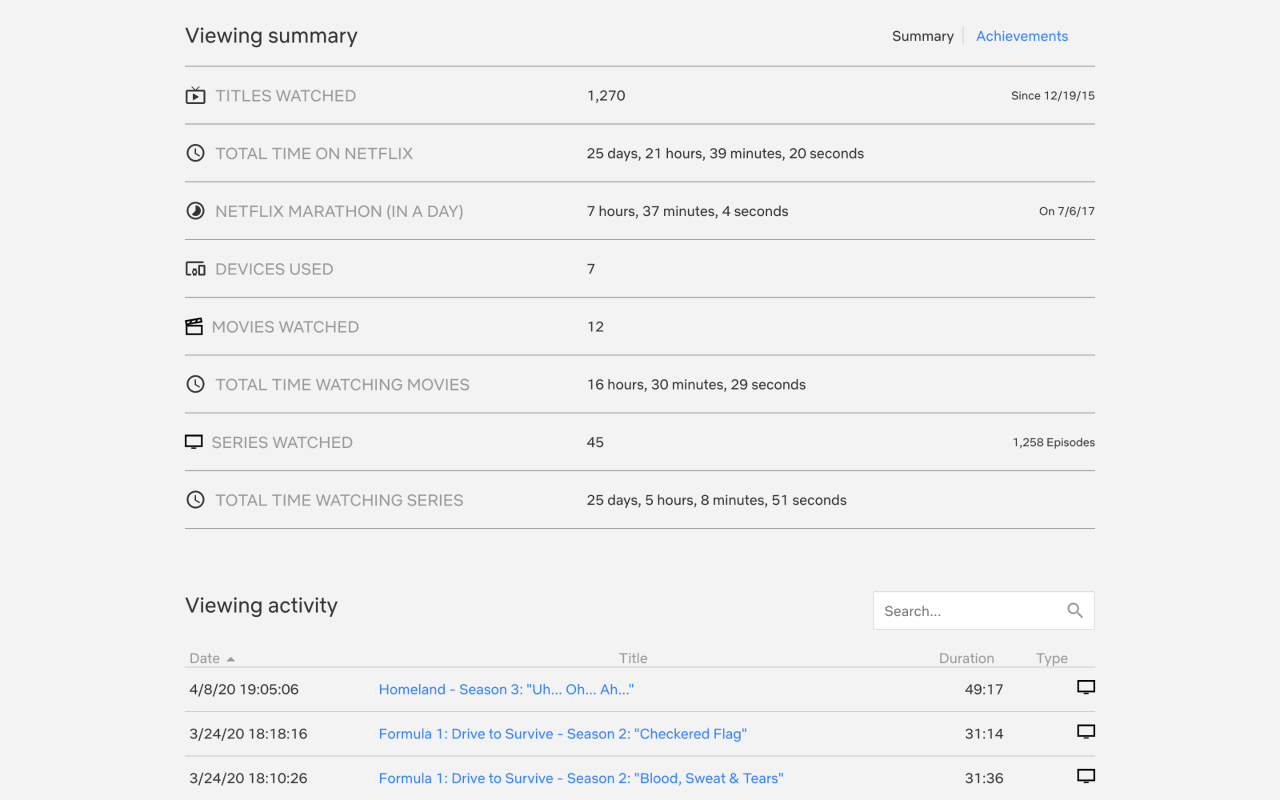
Task: Select the "Viewing activity" heading
Action: pyautogui.click(x=262, y=605)
